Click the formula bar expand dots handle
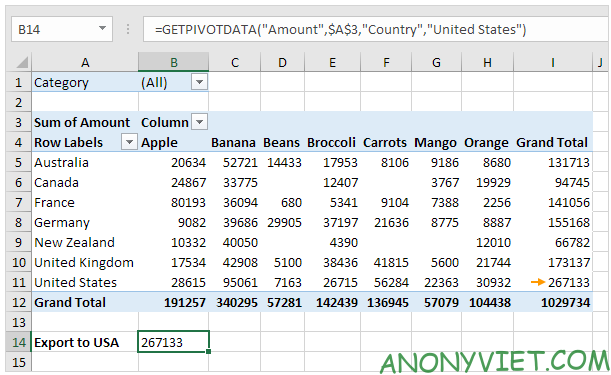This screenshot has height=375, width=611. (x=128, y=29)
